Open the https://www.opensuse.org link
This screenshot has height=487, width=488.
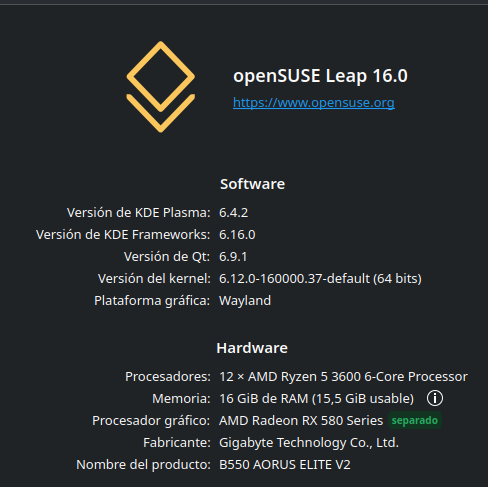[314, 103]
